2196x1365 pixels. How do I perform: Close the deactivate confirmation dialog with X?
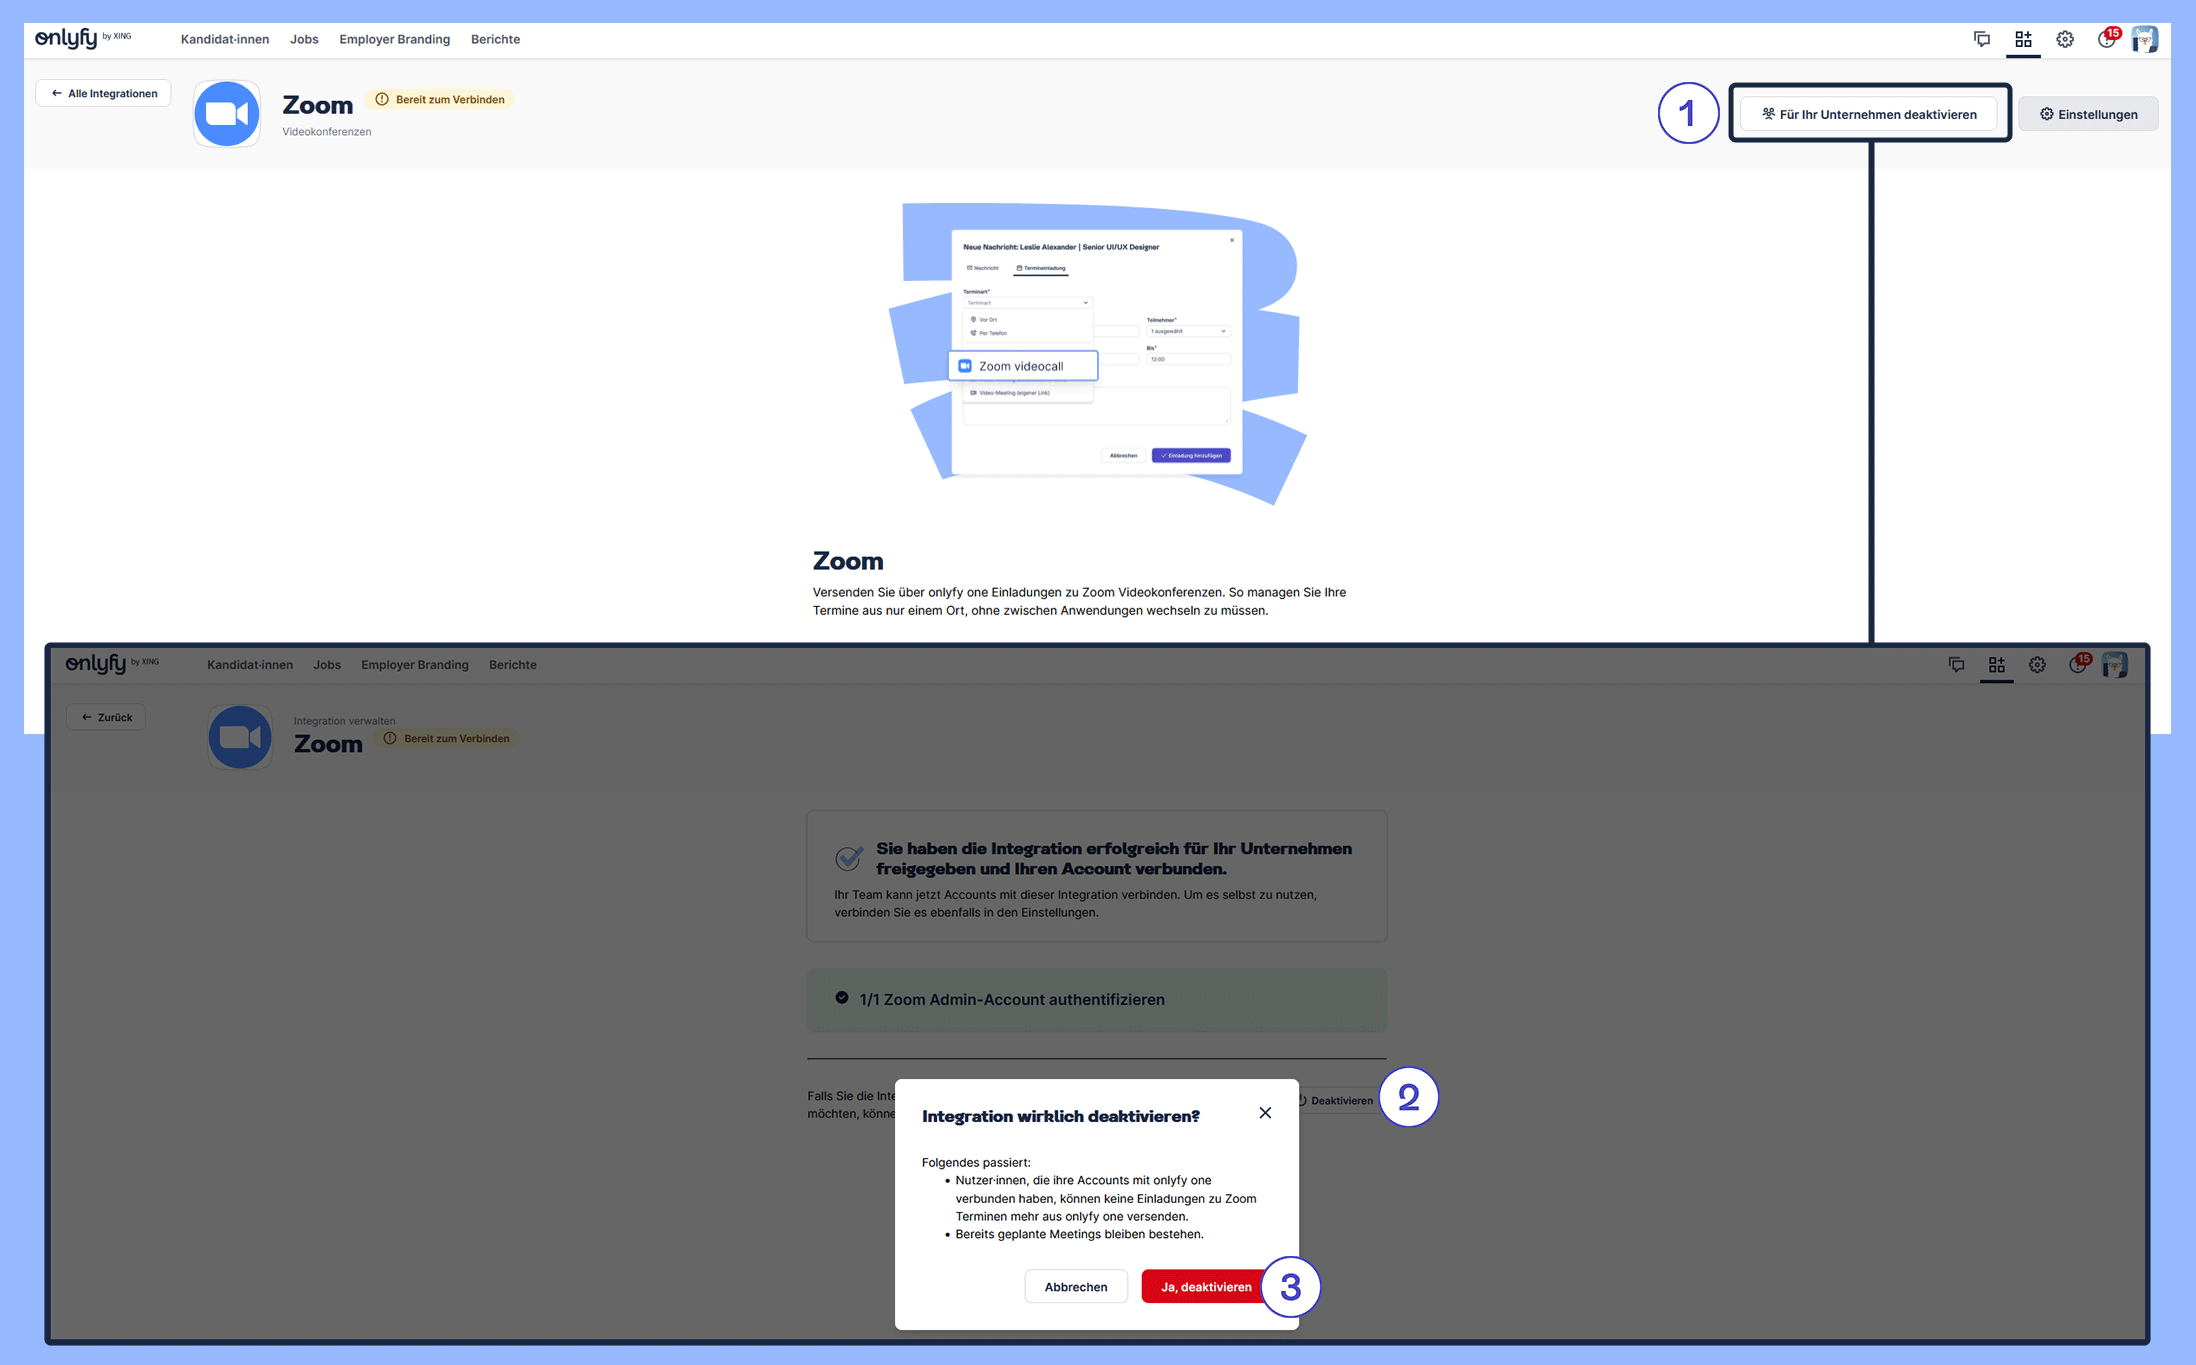point(1265,1113)
